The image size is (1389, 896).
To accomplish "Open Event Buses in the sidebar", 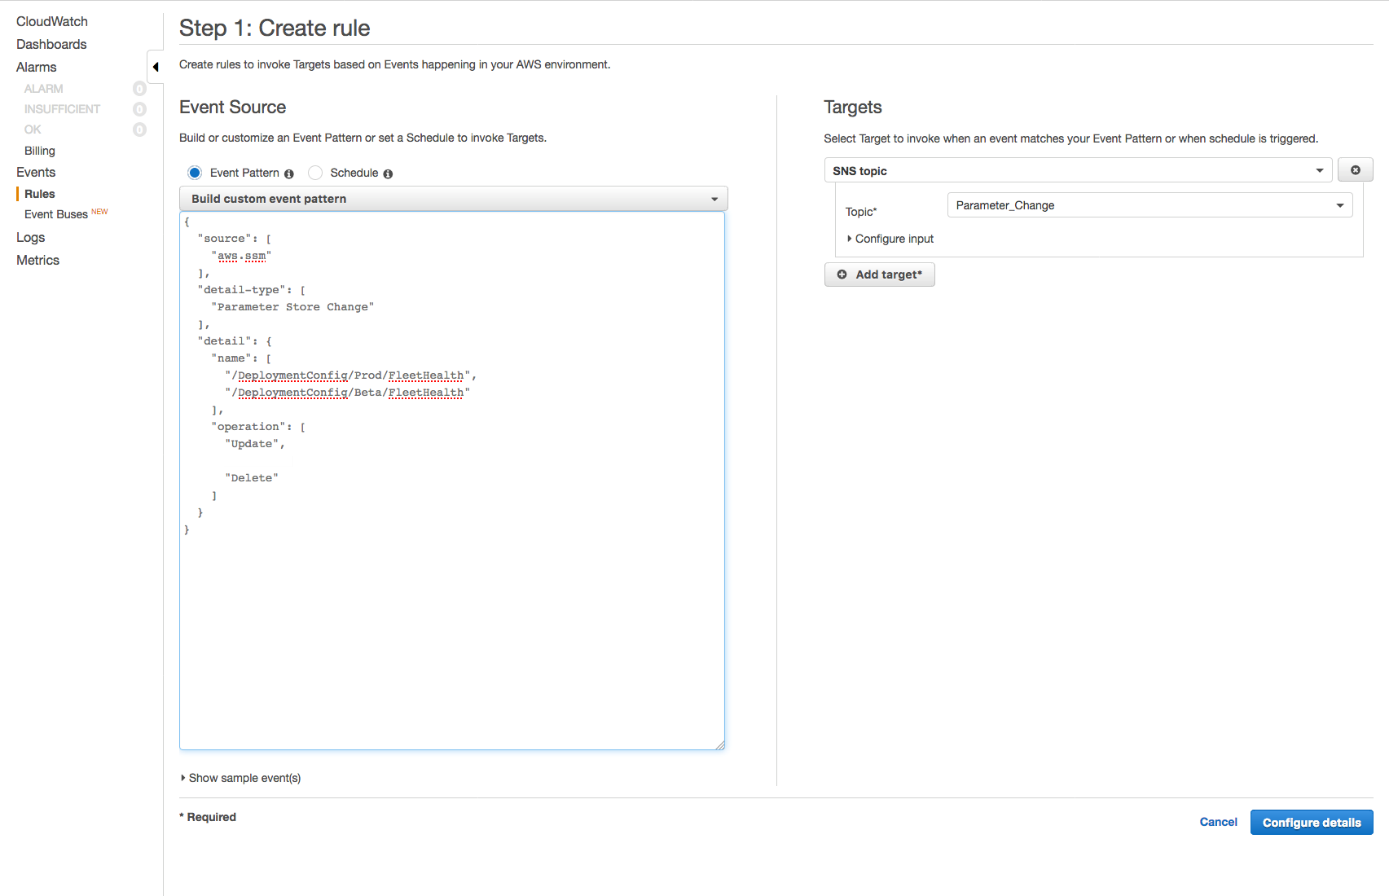I will [56, 214].
